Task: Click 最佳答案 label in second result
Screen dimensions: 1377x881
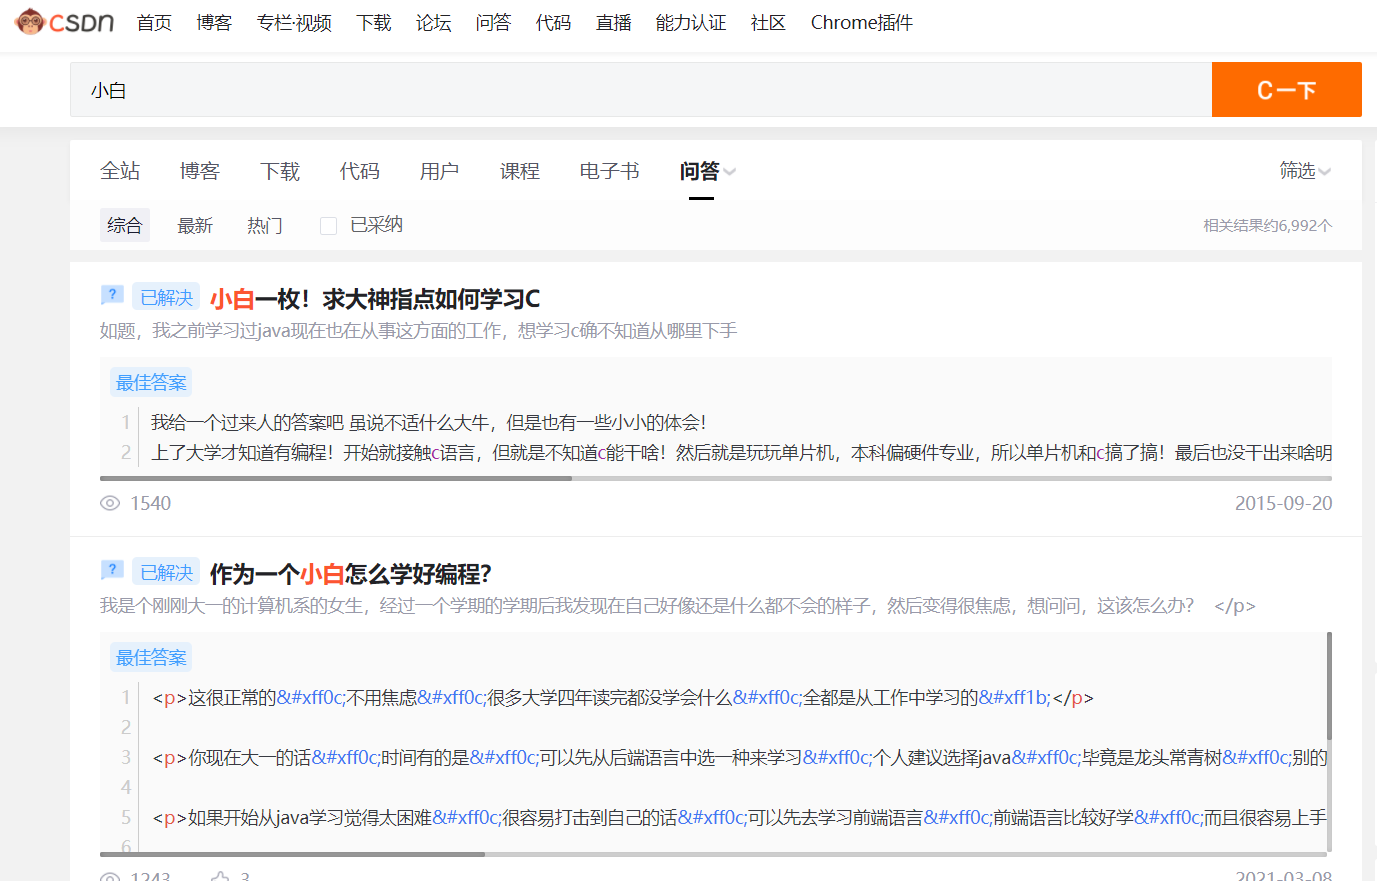Action: [x=151, y=657]
